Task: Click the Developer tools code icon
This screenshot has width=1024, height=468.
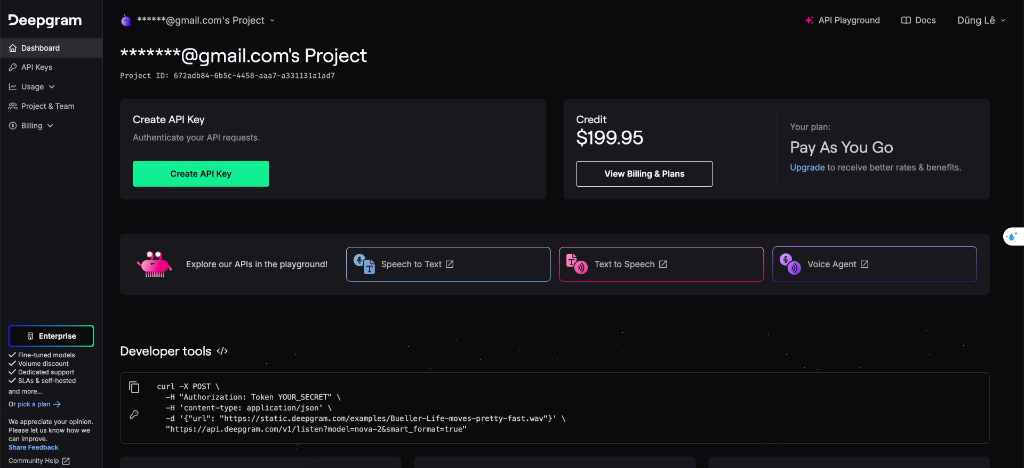Action: [222, 351]
